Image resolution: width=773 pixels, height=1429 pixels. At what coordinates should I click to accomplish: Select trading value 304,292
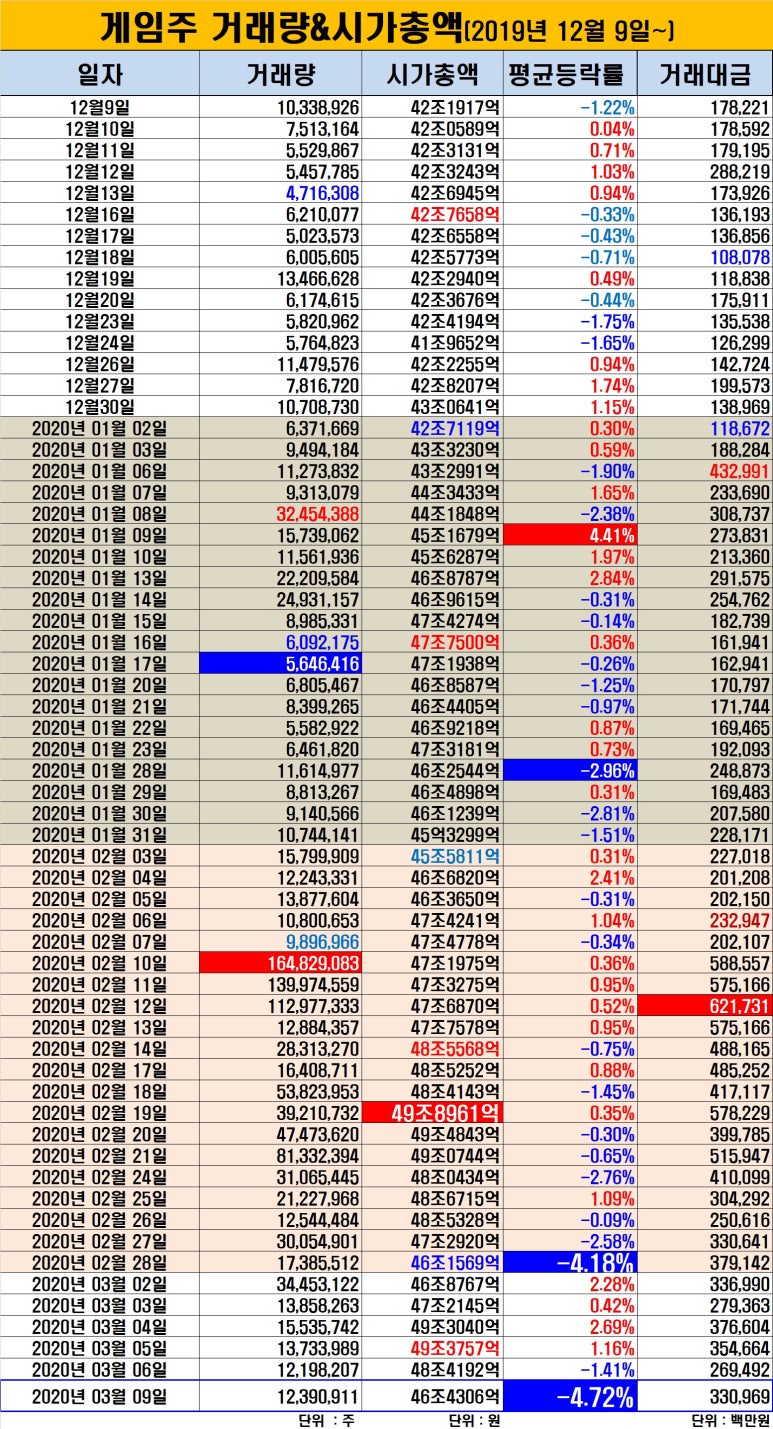742,1197
